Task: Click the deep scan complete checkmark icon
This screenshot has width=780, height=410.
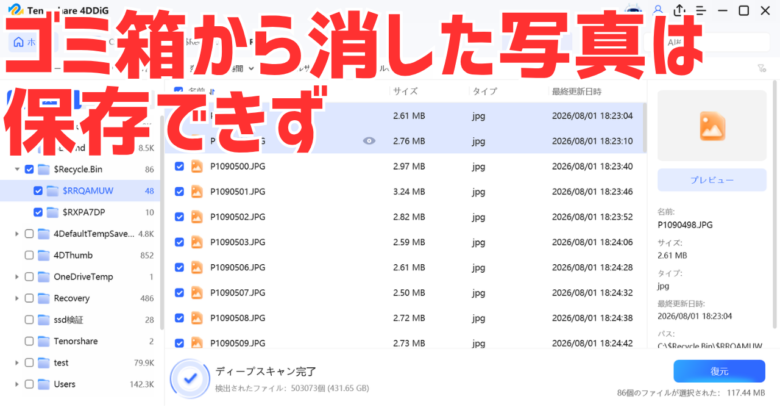Action: (x=190, y=379)
